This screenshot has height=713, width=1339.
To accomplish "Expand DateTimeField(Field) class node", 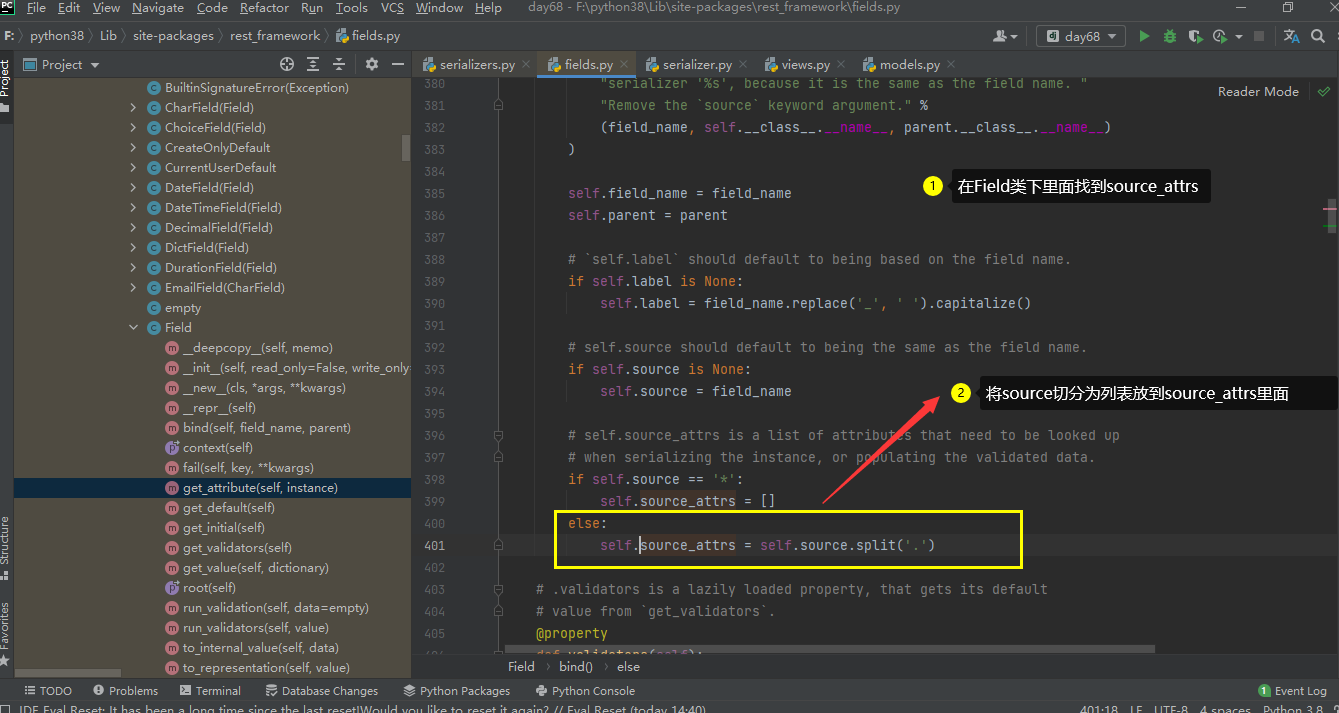I will 133,207.
